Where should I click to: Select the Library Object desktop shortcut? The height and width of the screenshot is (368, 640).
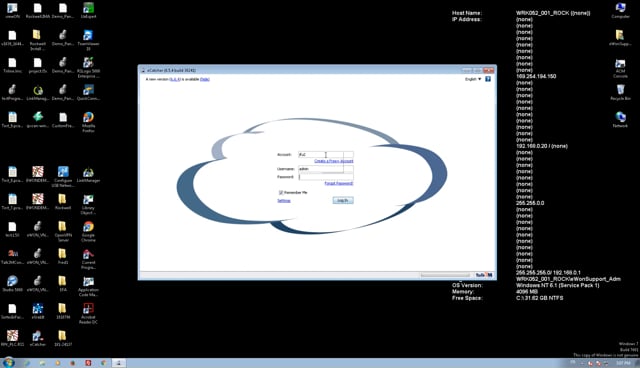click(x=88, y=204)
